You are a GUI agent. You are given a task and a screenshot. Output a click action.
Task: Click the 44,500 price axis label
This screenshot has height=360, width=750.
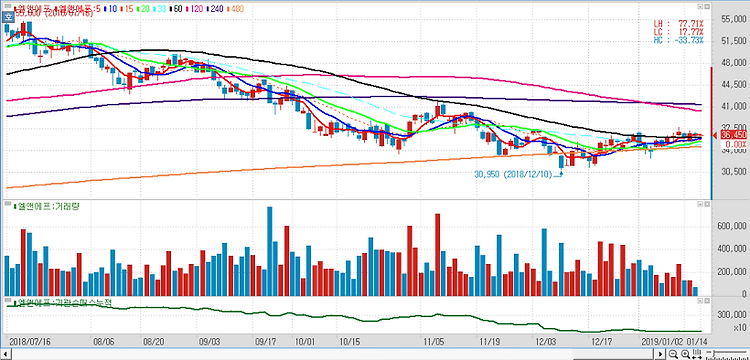click(734, 84)
